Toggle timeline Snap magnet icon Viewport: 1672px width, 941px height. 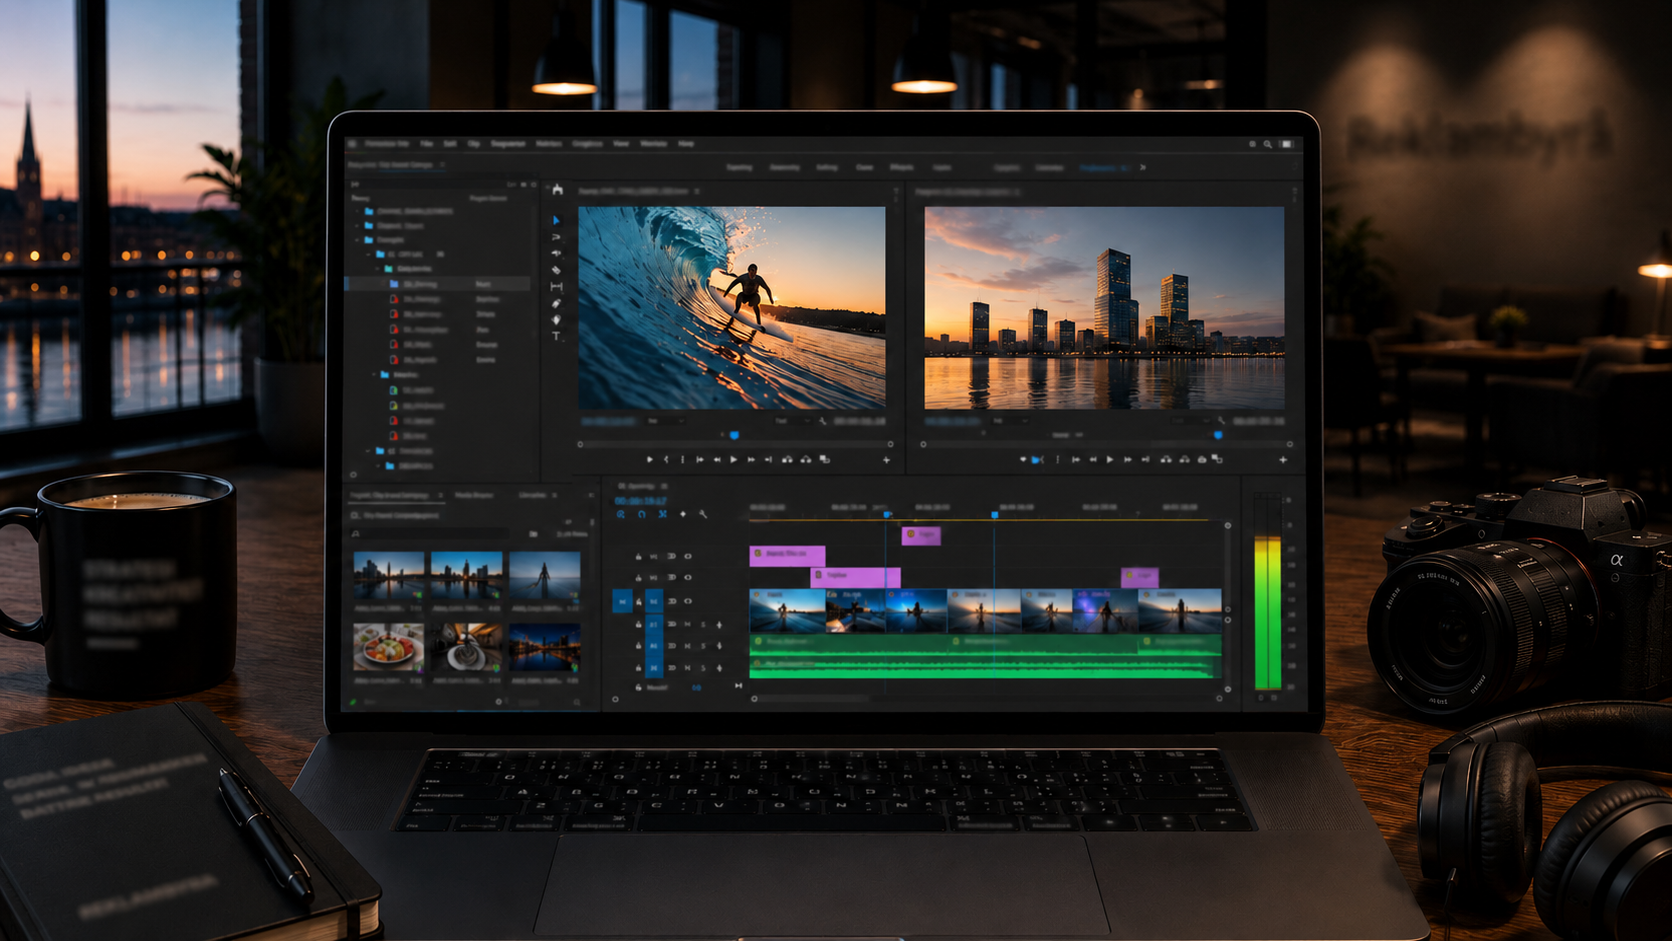tap(642, 514)
